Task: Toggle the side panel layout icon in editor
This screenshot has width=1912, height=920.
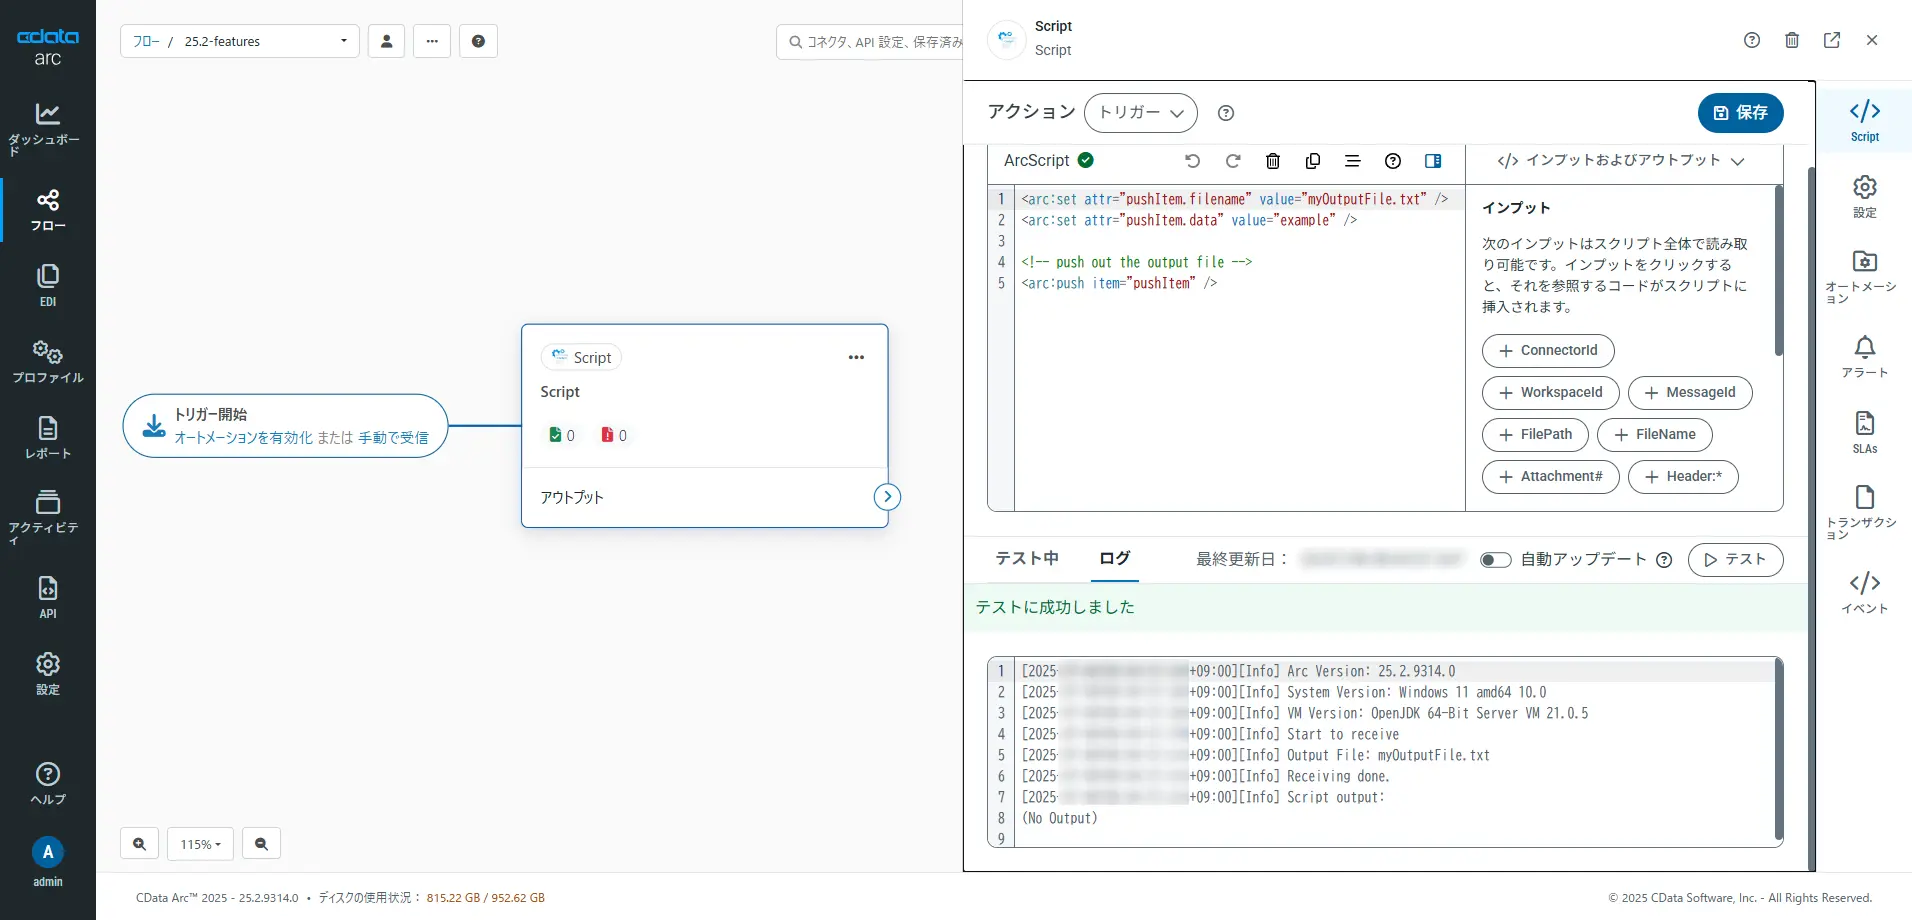Action: (x=1433, y=161)
